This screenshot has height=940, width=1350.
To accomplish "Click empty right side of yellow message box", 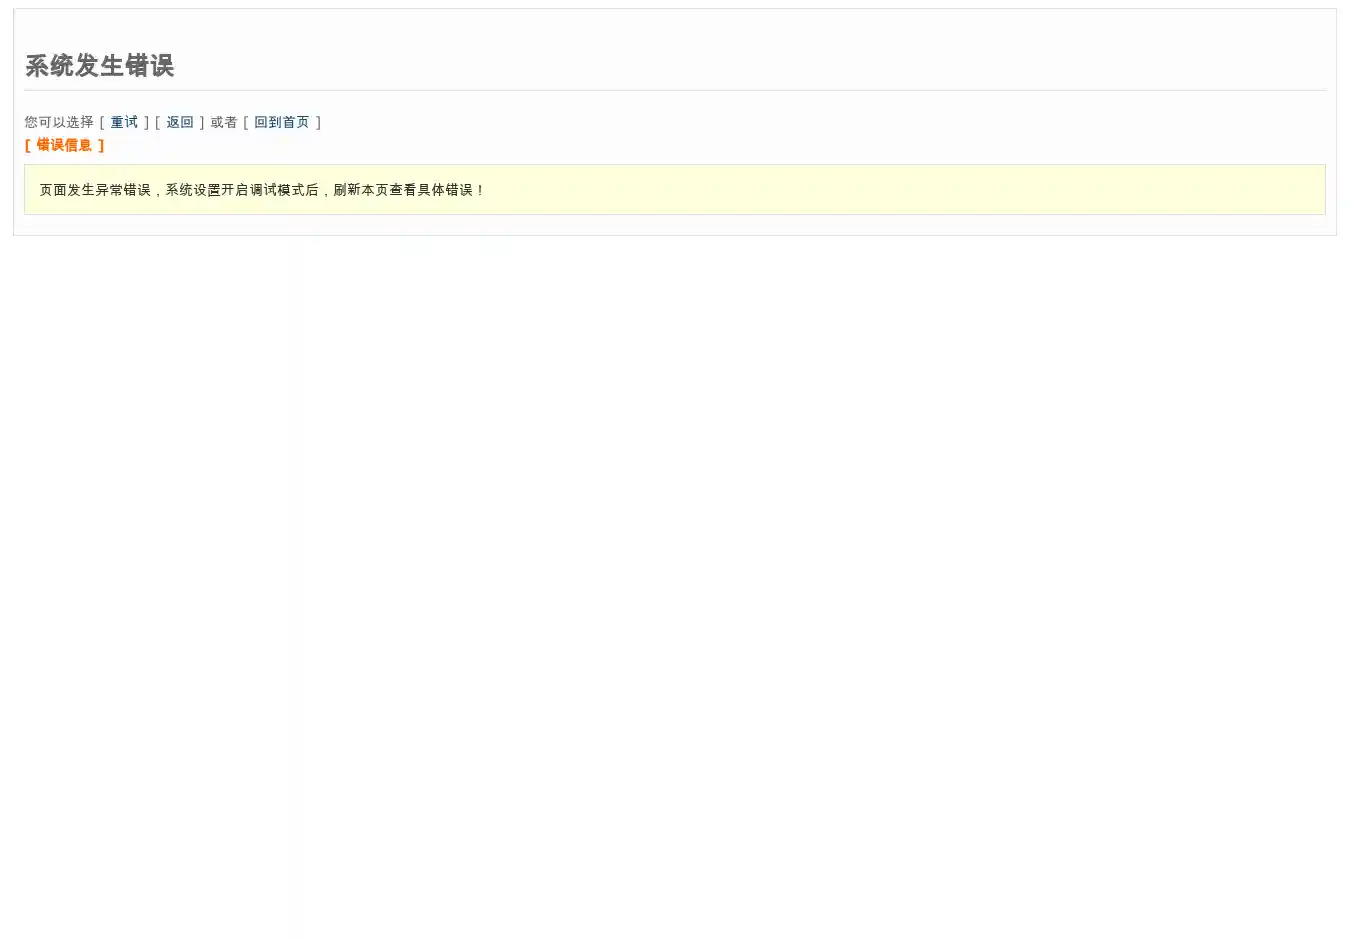I will tap(1000, 190).
